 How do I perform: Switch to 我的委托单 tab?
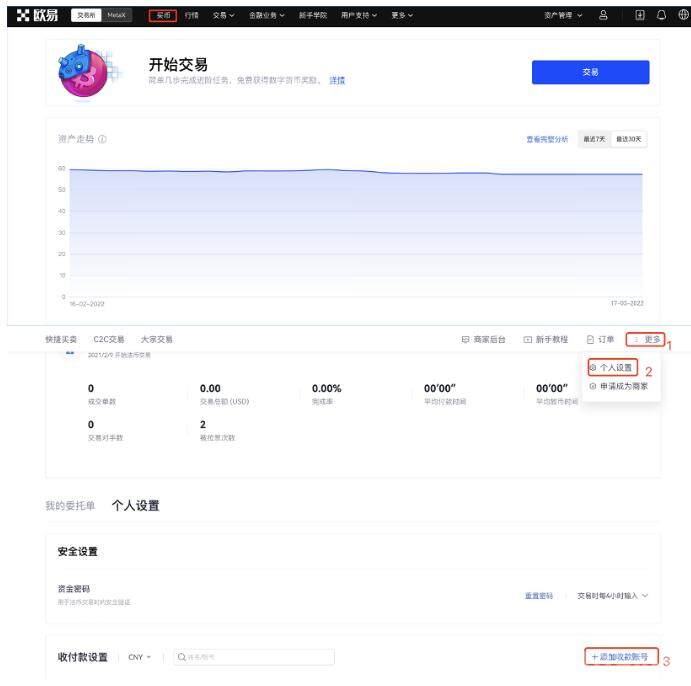point(70,506)
